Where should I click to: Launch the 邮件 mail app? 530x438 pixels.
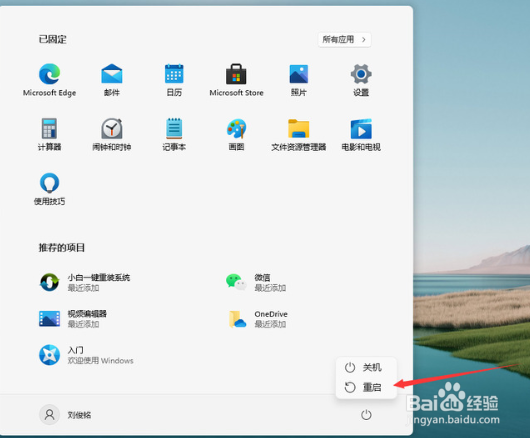tap(112, 80)
